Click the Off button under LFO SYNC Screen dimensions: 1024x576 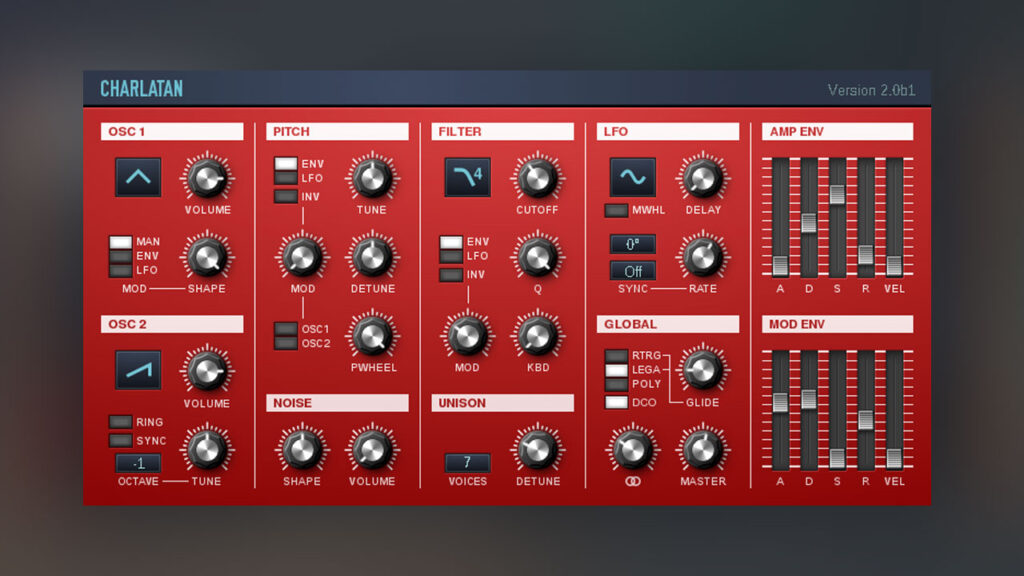coord(631,271)
